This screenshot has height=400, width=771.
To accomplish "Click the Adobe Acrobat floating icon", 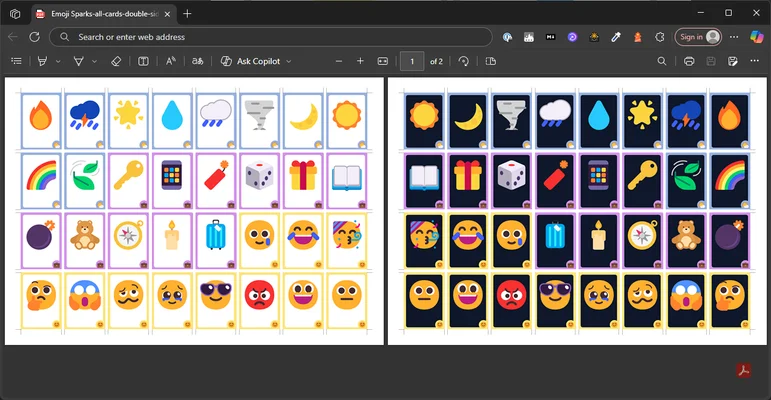I will pos(743,370).
